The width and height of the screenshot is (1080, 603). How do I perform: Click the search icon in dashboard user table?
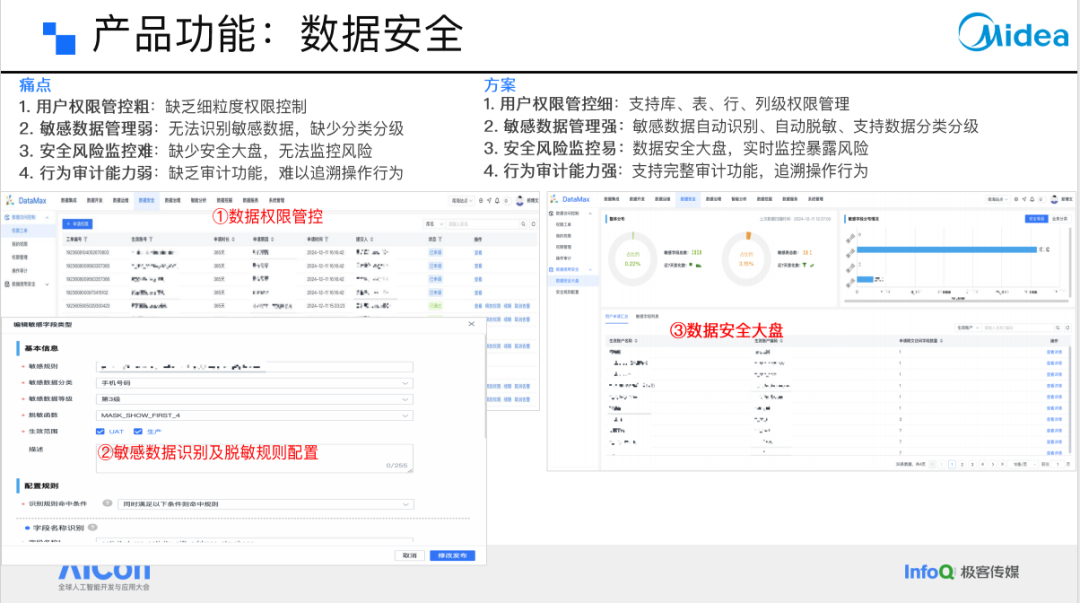[1058, 328]
